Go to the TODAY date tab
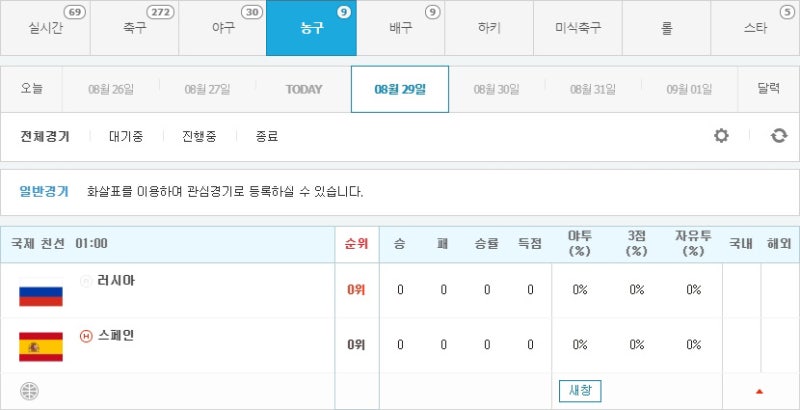The height and width of the screenshot is (410, 800). tap(304, 89)
